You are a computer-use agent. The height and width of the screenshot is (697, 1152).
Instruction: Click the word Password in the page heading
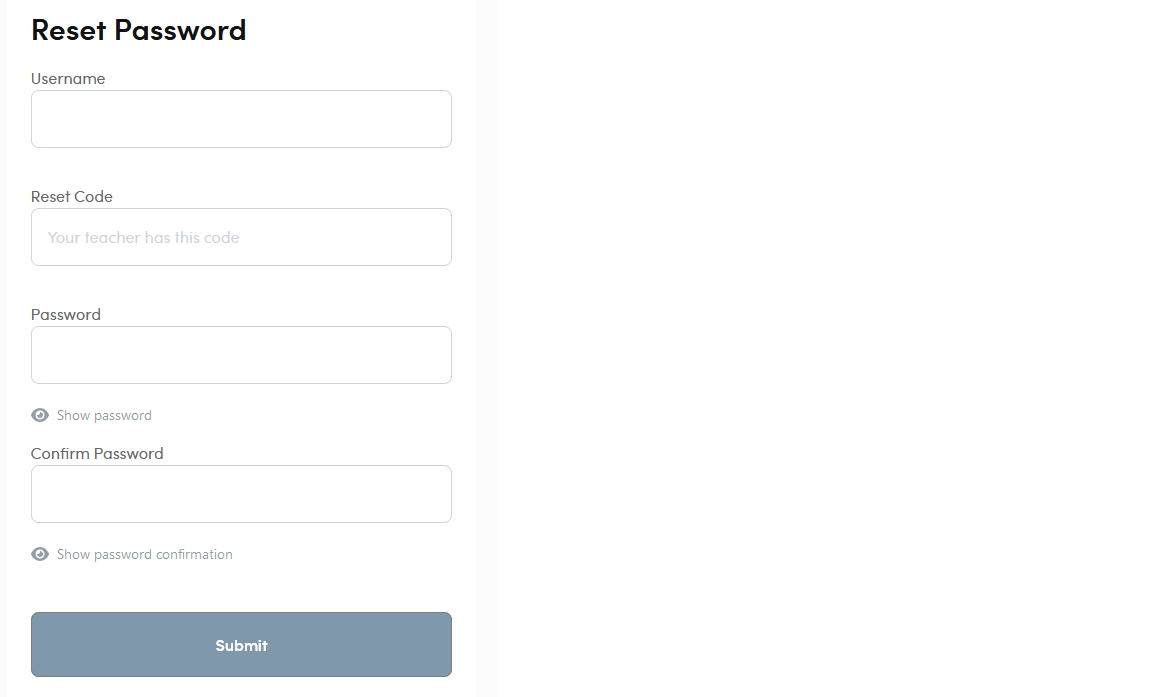tap(180, 30)
